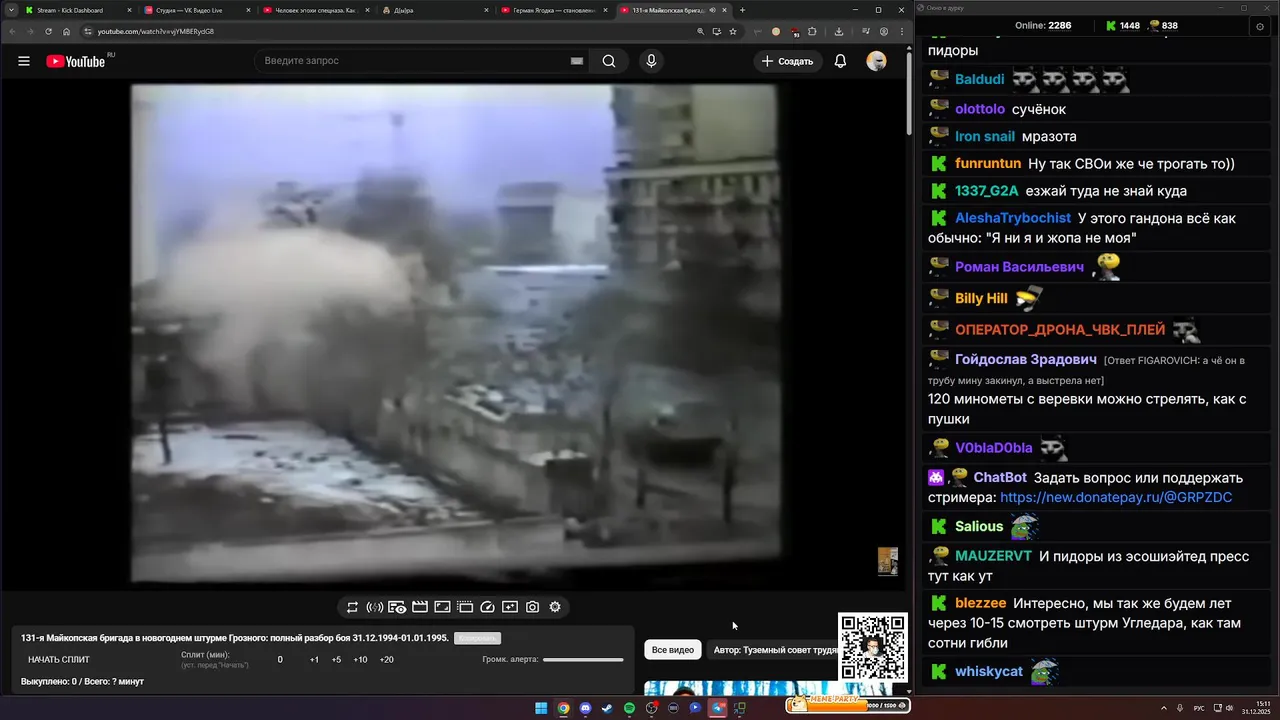Switch to the 'Студия — VK Видео Live' tab
This screenshot has width=1280, height=720.
(x=196, y=10)
